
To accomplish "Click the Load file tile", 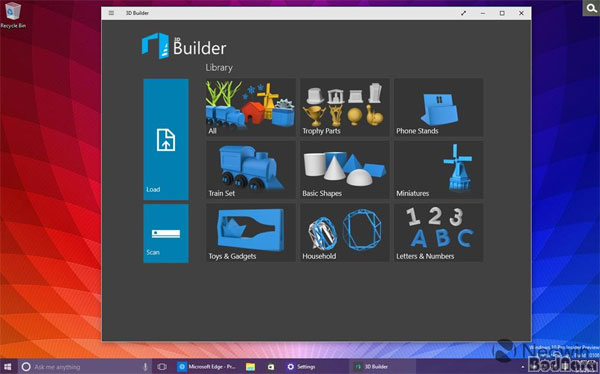I will coord(166,139).
